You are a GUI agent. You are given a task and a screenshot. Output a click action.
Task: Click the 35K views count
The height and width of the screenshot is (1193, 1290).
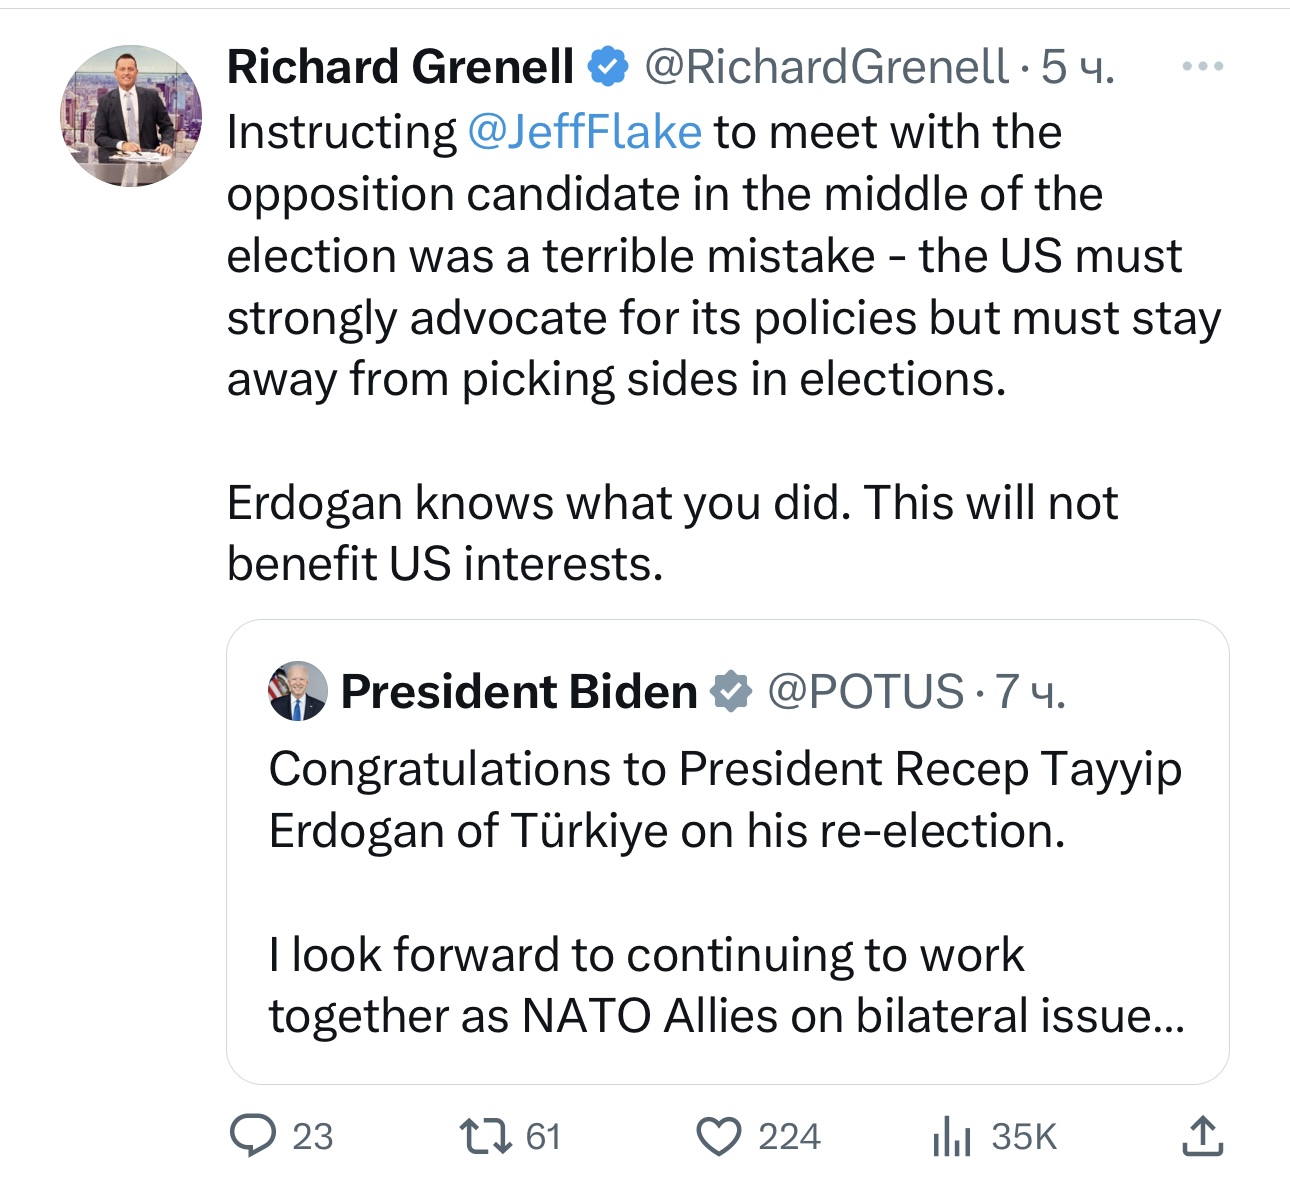tap(1024, 1137)
